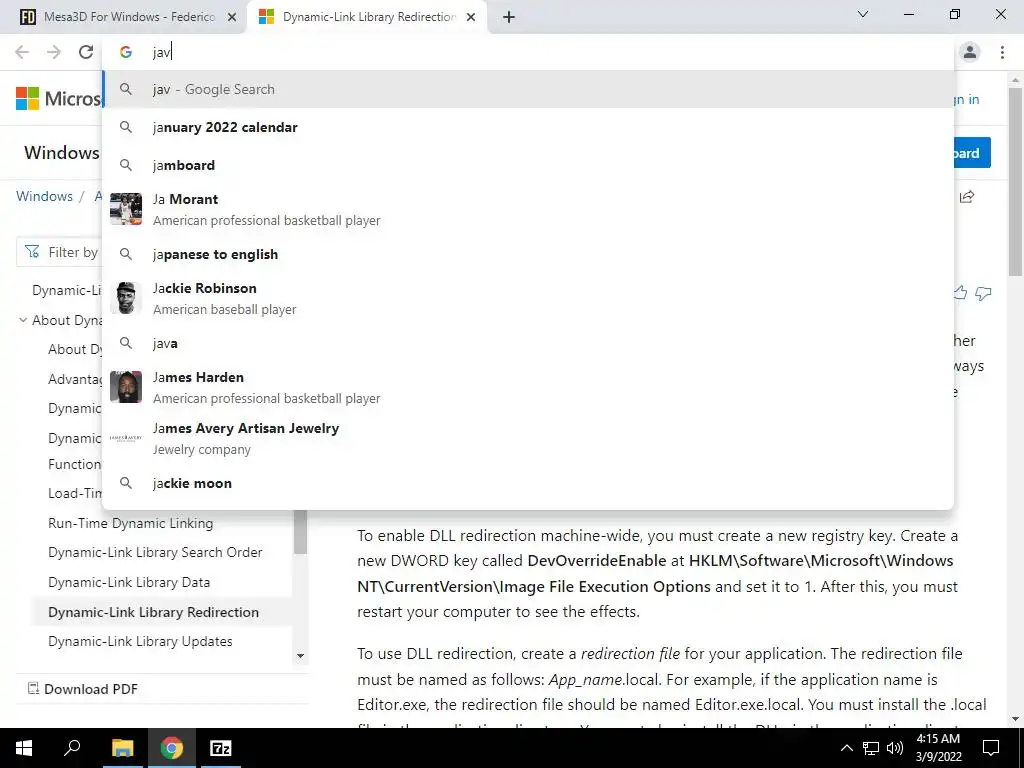This screenshot has width=1024, height=768.
Task: Collapse the About Dynamic-Link Libraries tree node
Action: (x=23, y=320)
